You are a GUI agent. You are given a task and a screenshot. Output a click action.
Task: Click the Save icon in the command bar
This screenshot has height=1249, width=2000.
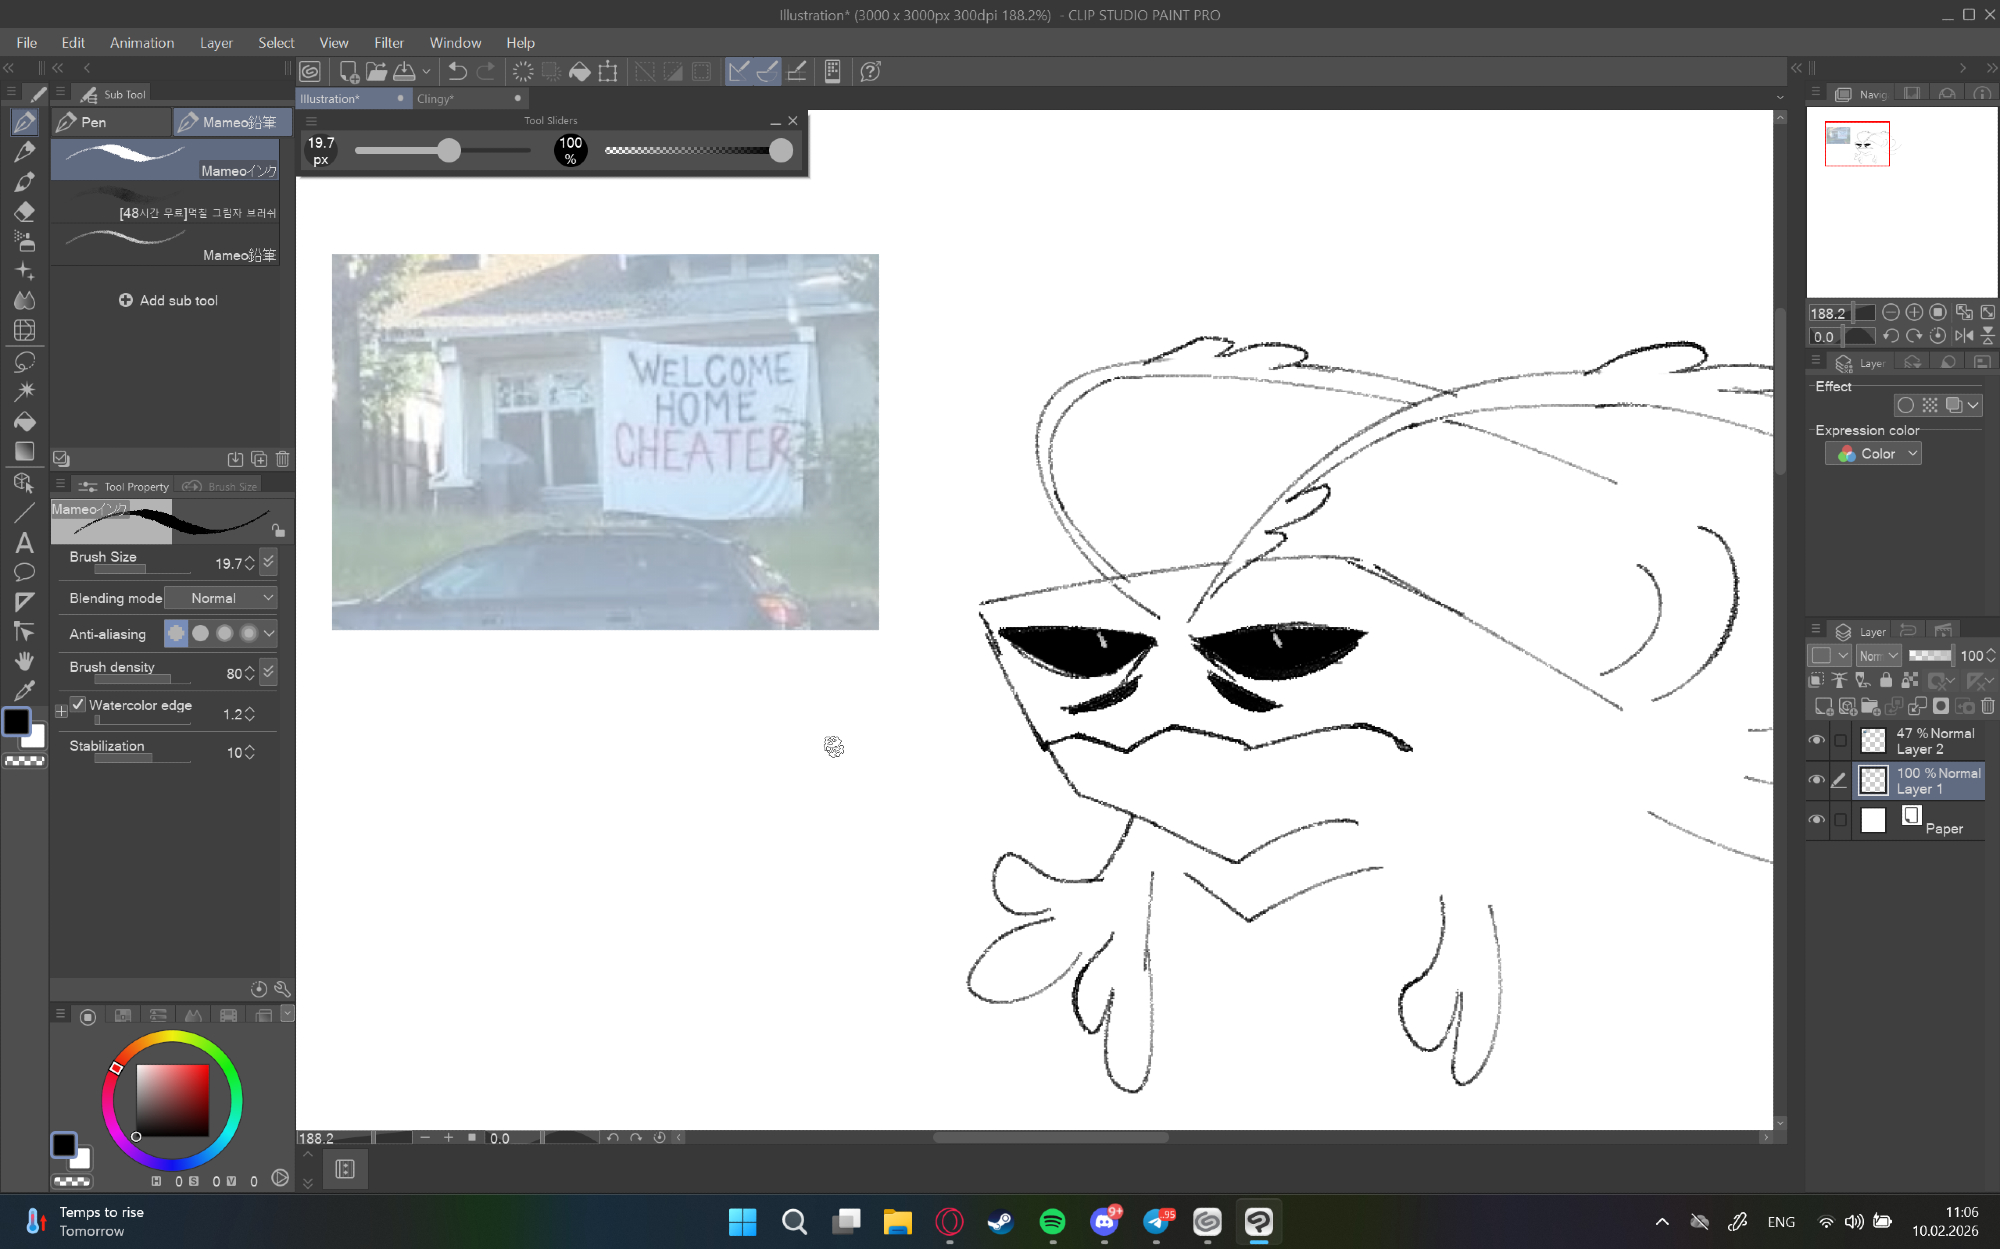click(x=404, y=71)
